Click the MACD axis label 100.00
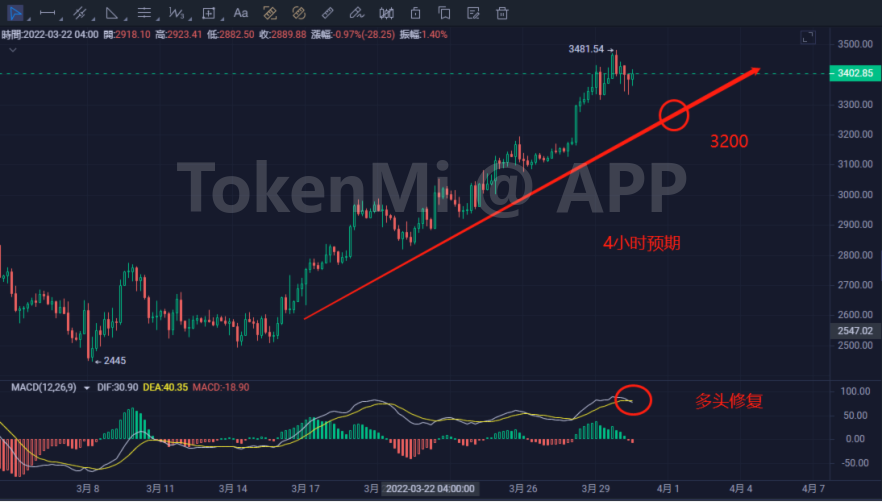Image resolution: width=882 pixels, height=502 pixels. [855, 391]
